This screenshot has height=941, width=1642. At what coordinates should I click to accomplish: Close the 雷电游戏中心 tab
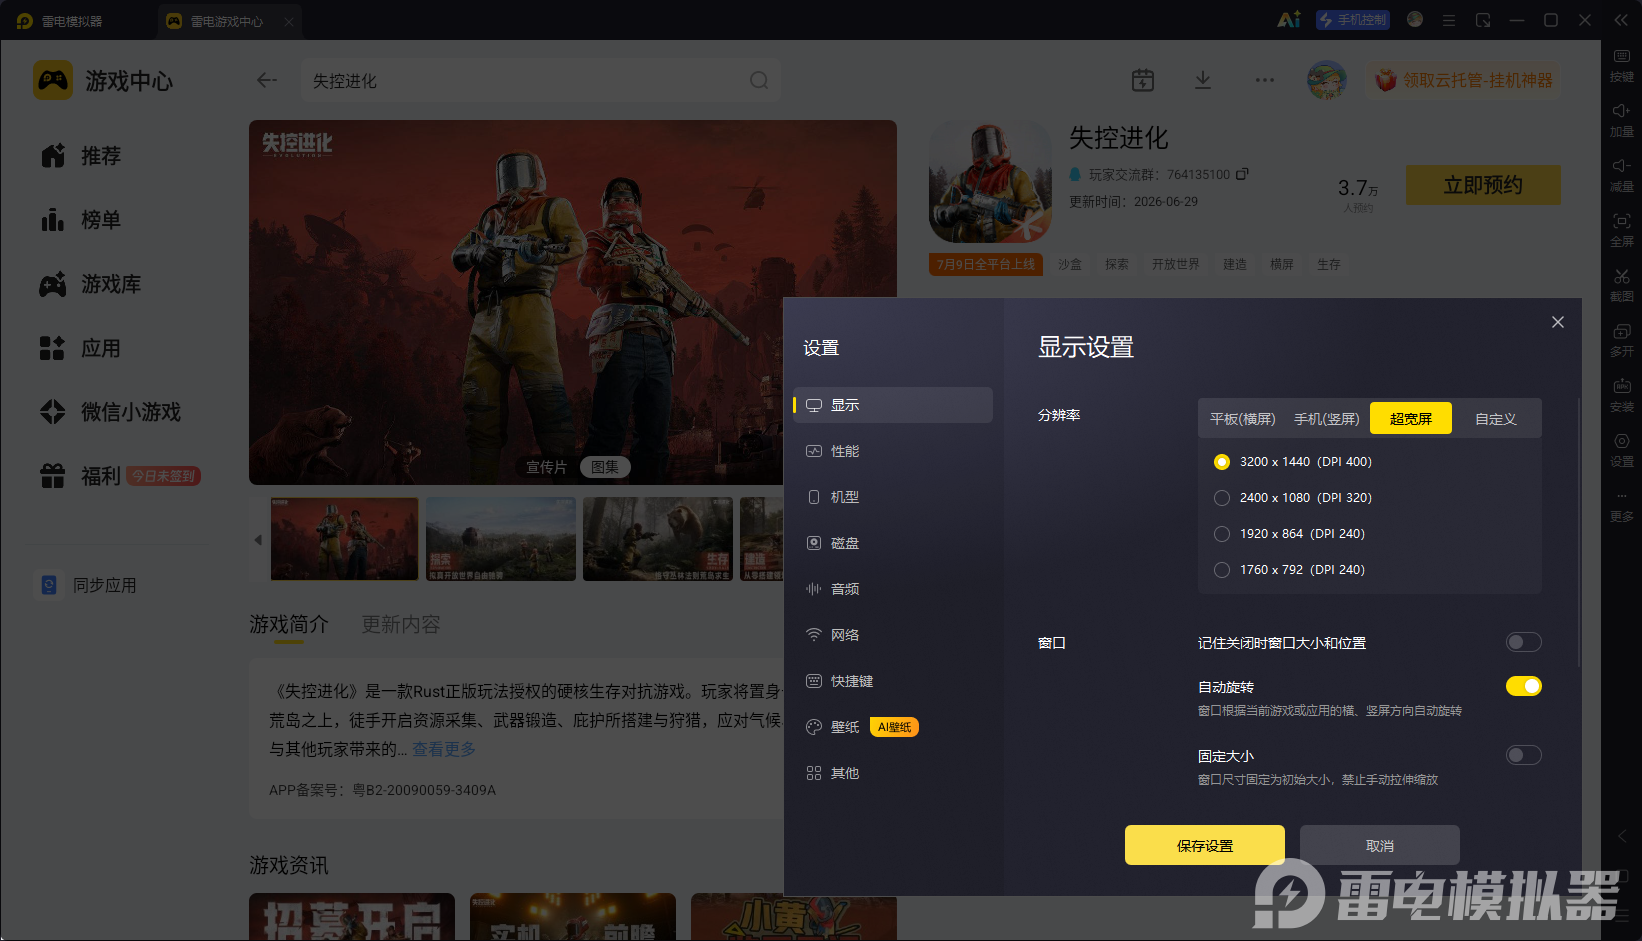[289, 21]
